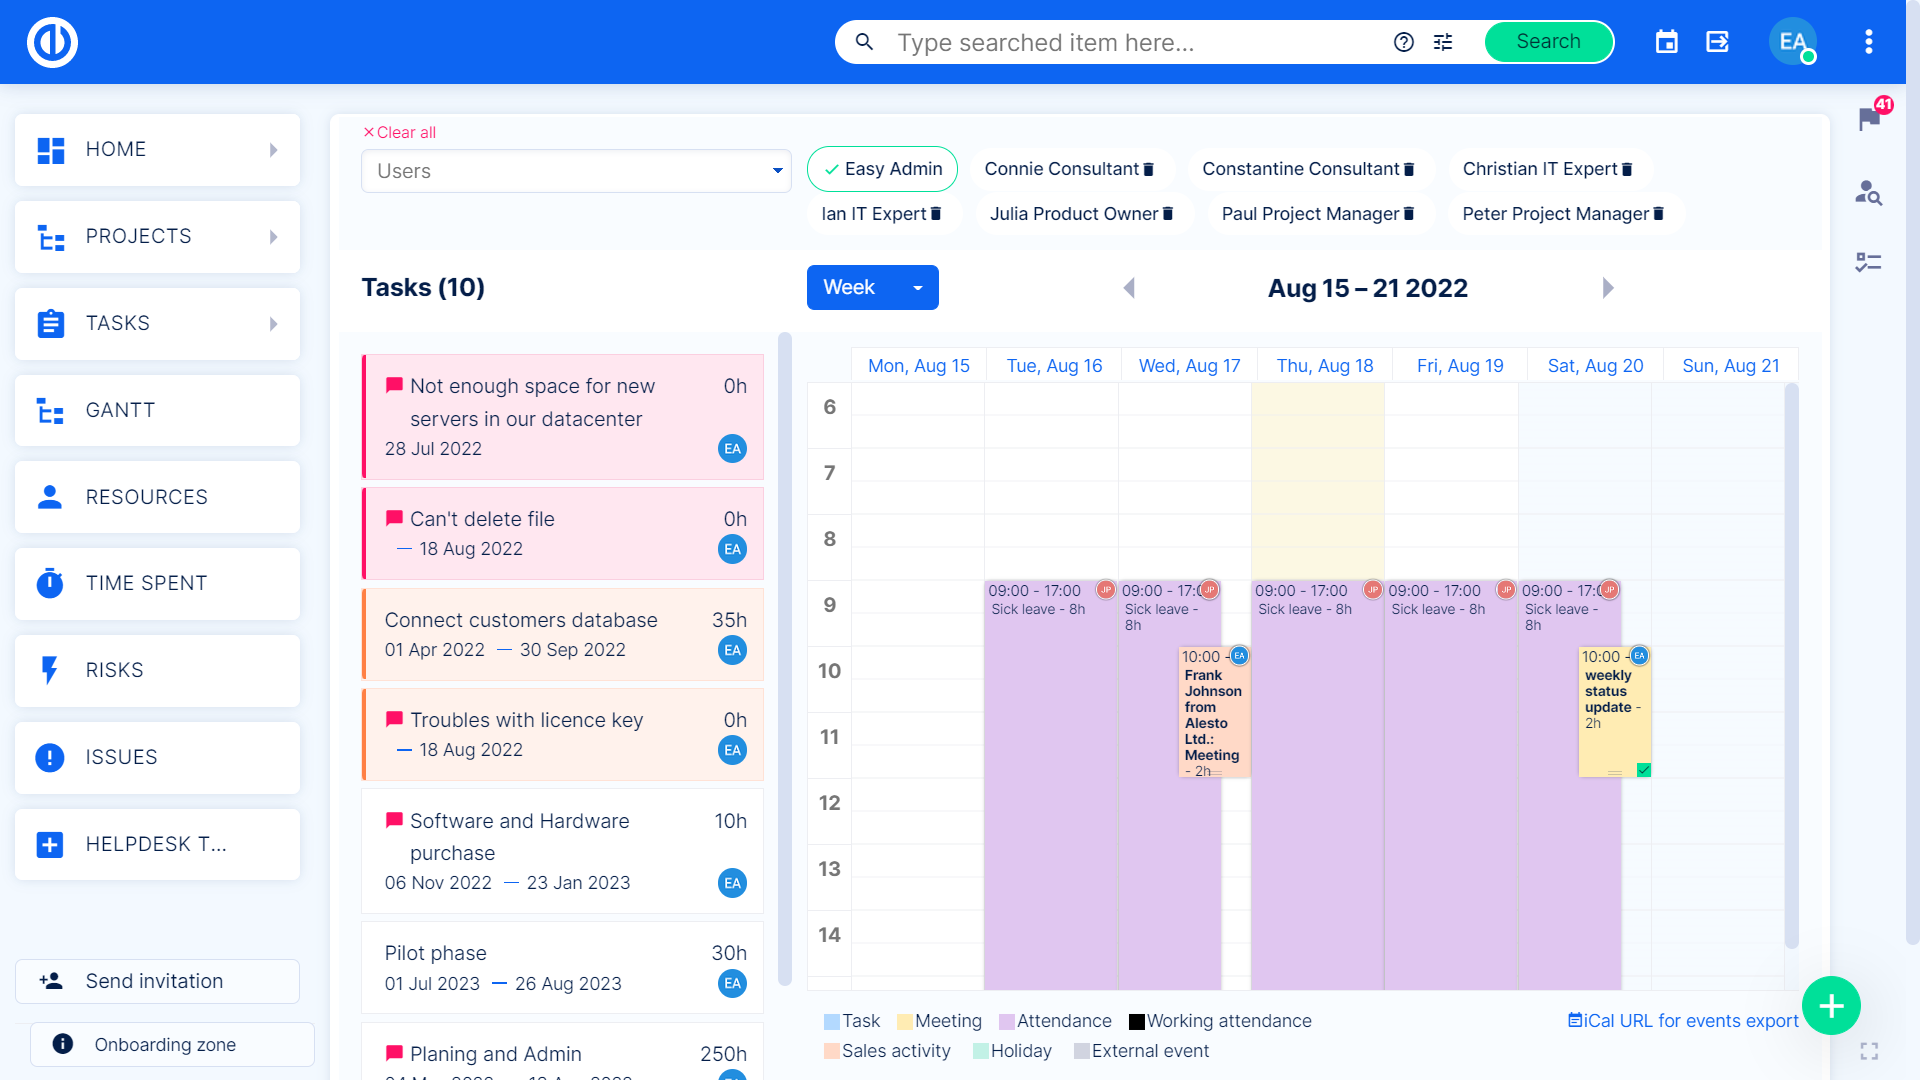The height and width of the screenshot is (1080, 1920).
Task: Open the checklist icon in right sidebar
Action: 1868,262
